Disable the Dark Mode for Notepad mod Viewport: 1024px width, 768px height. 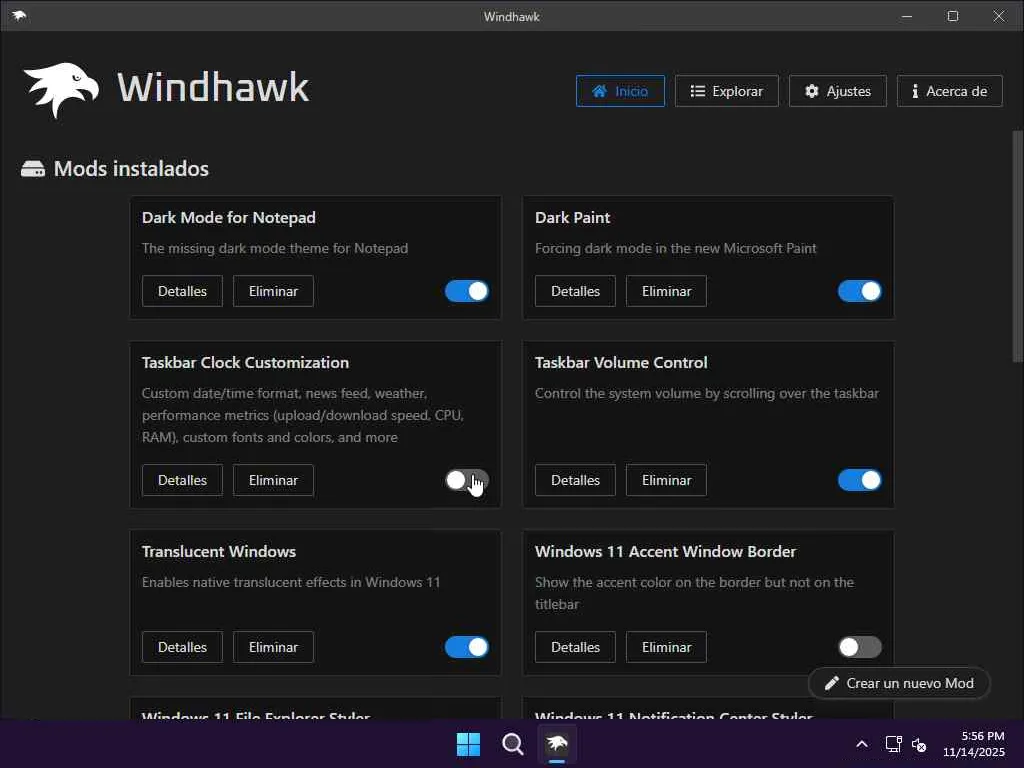pos(467,291)
